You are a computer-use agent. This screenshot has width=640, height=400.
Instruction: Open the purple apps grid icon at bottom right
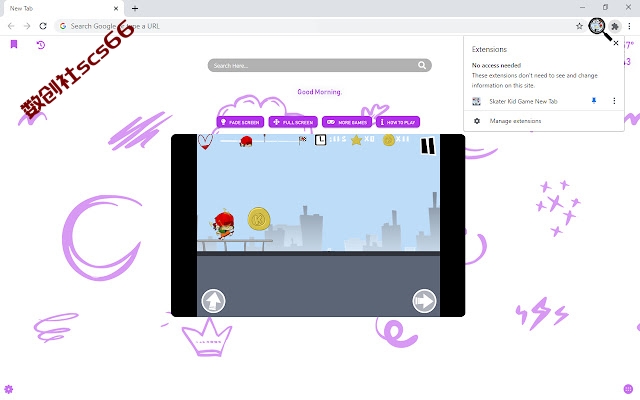629,389
